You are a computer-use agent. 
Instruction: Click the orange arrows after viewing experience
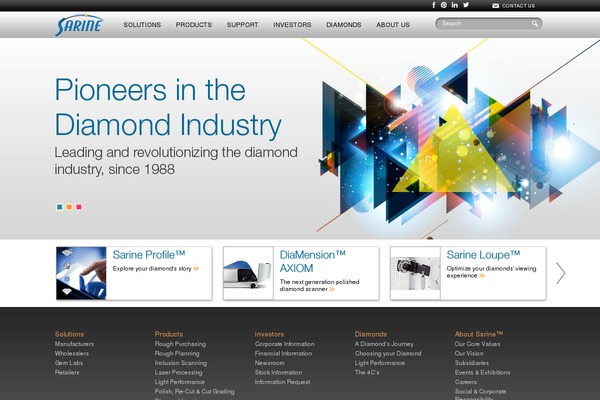click(x=482, y=276)
